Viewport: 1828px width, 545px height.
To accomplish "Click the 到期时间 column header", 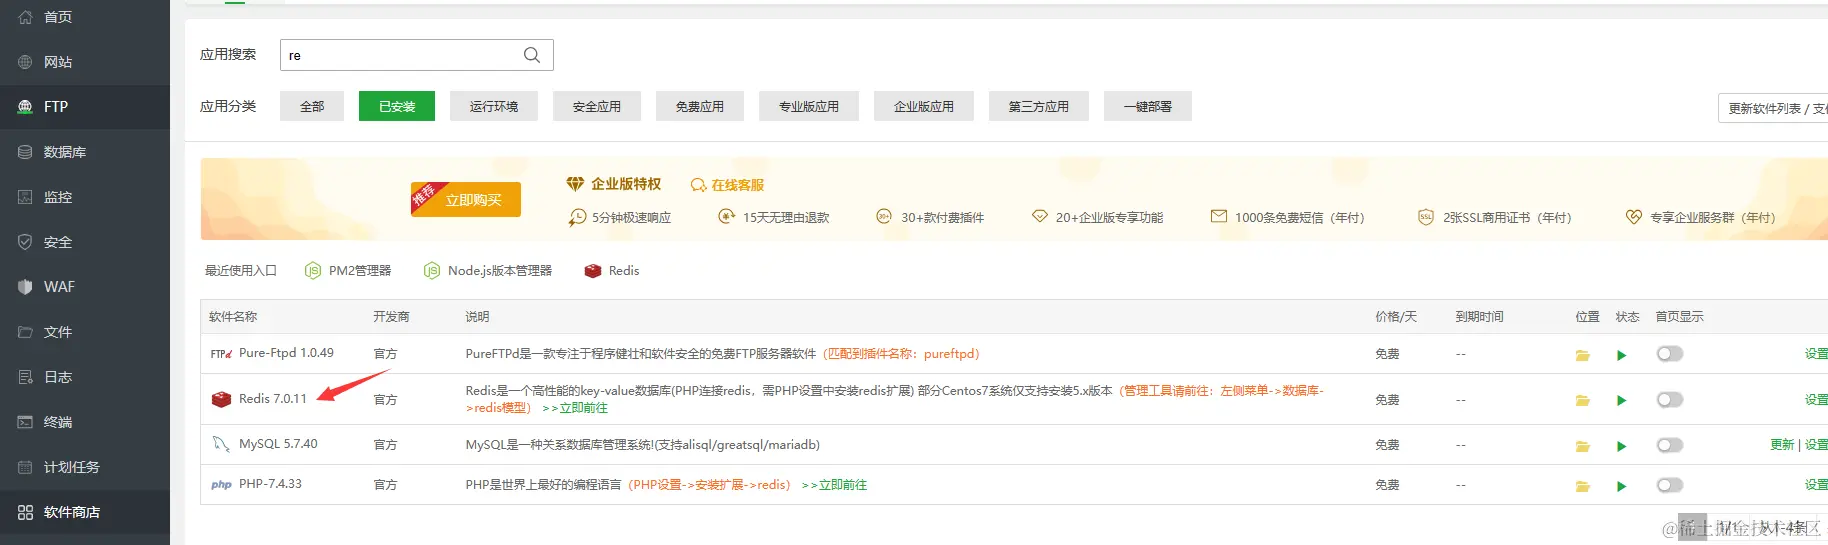I will point(1480,317).
